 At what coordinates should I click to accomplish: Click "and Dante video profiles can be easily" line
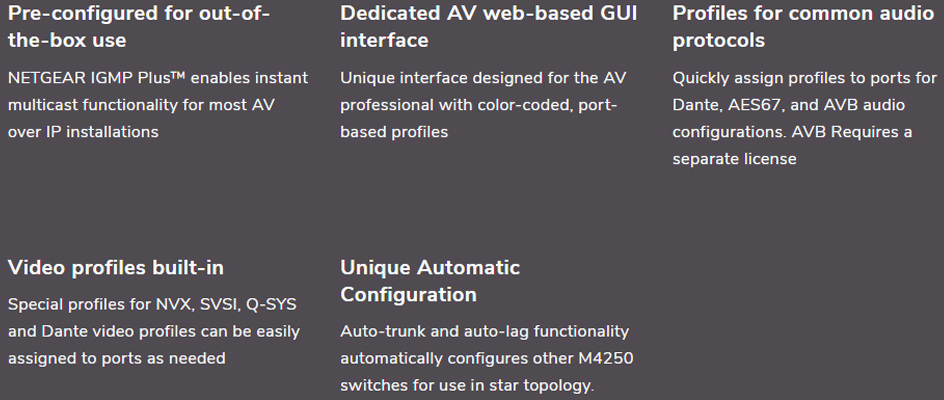pyautogui.click(x=154, y=331)
